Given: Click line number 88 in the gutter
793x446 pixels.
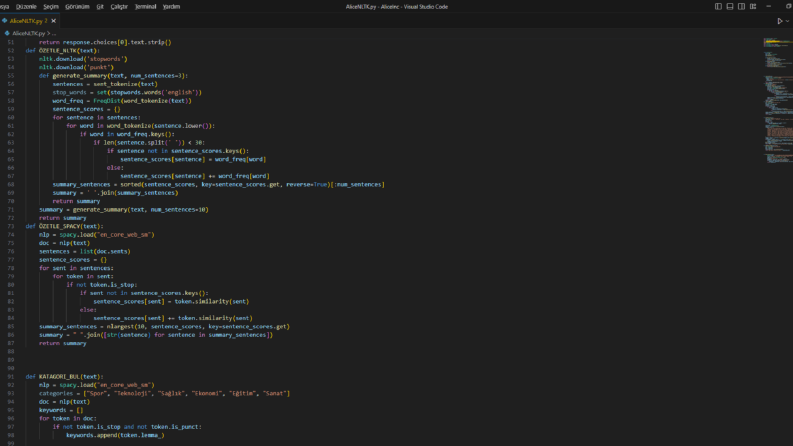Looking at the screenshot, I should (11, 351).
